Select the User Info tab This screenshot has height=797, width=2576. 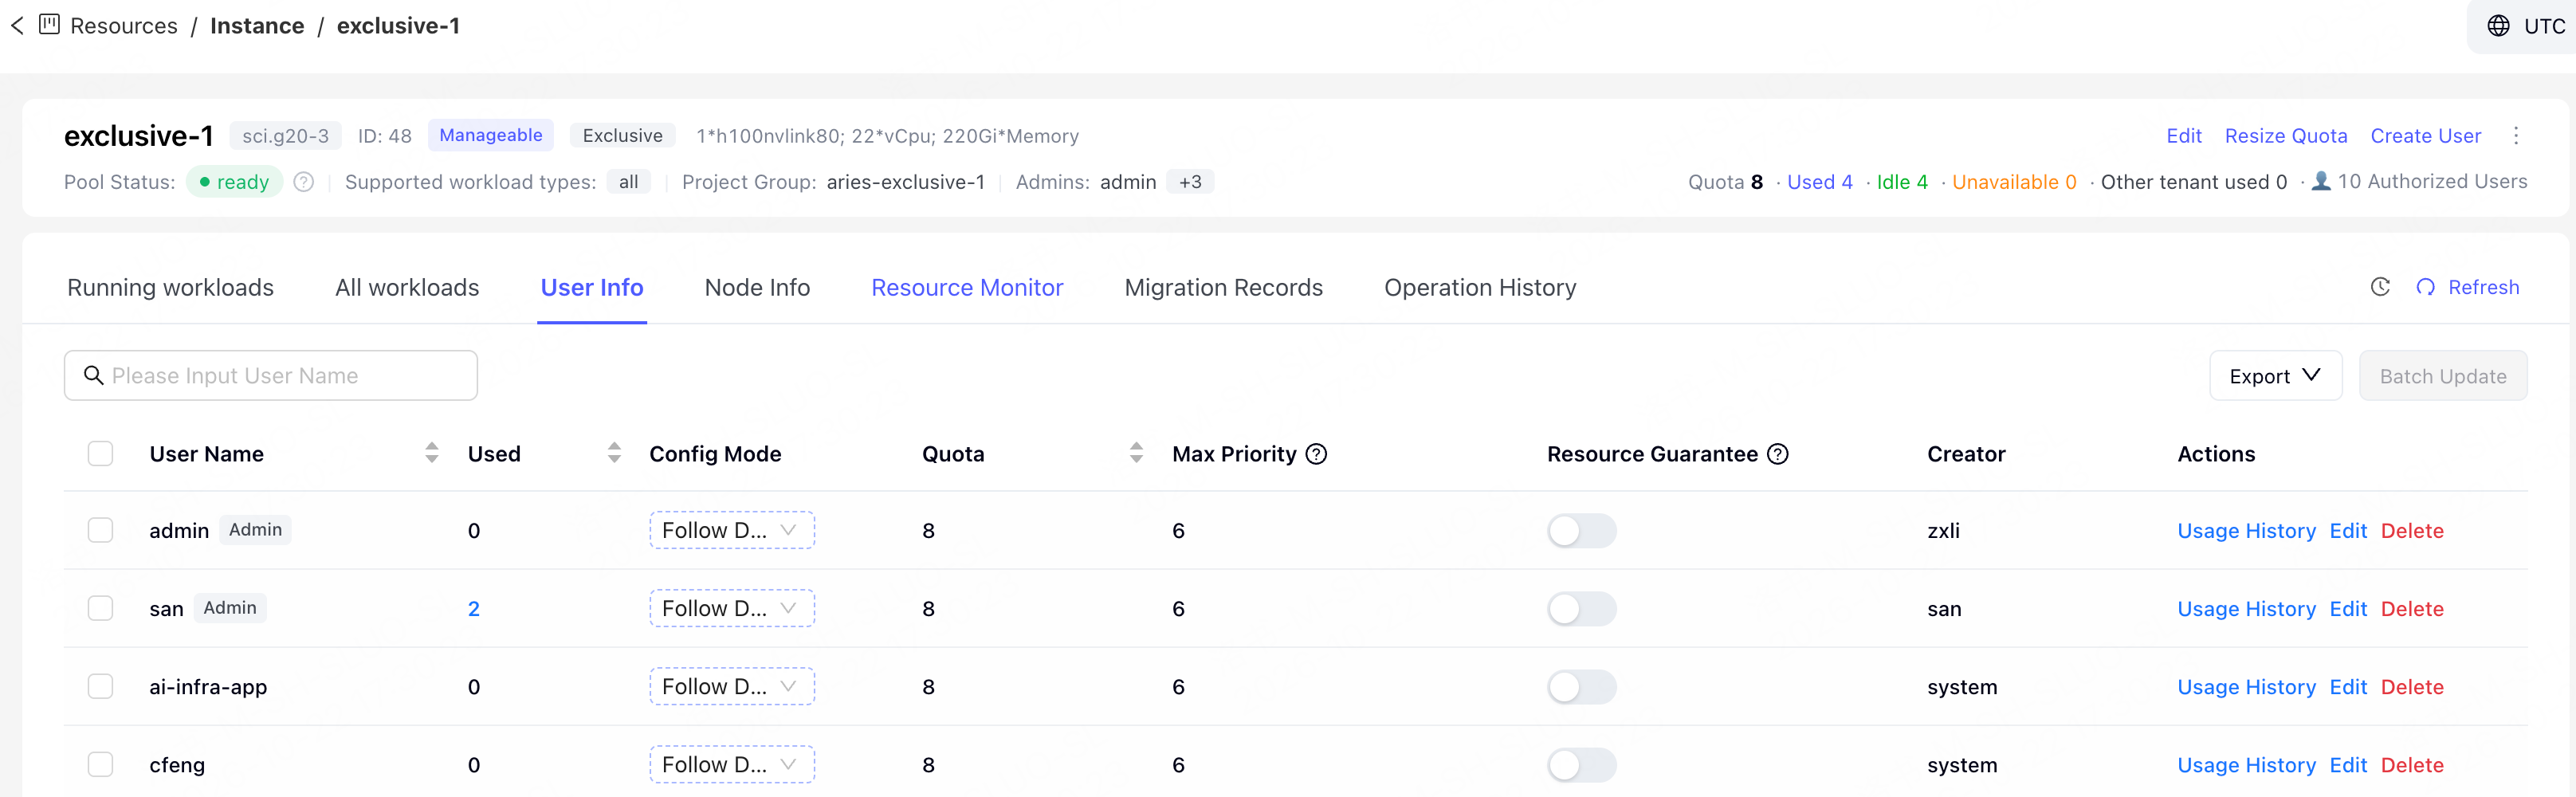tap(592, 287)
